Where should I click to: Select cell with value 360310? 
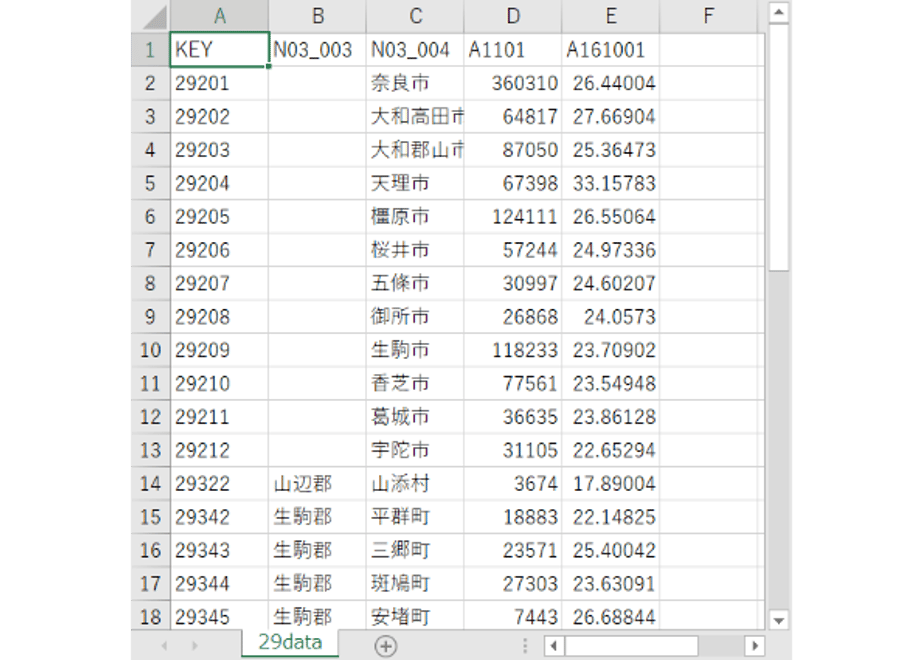[x=513, y=83]
